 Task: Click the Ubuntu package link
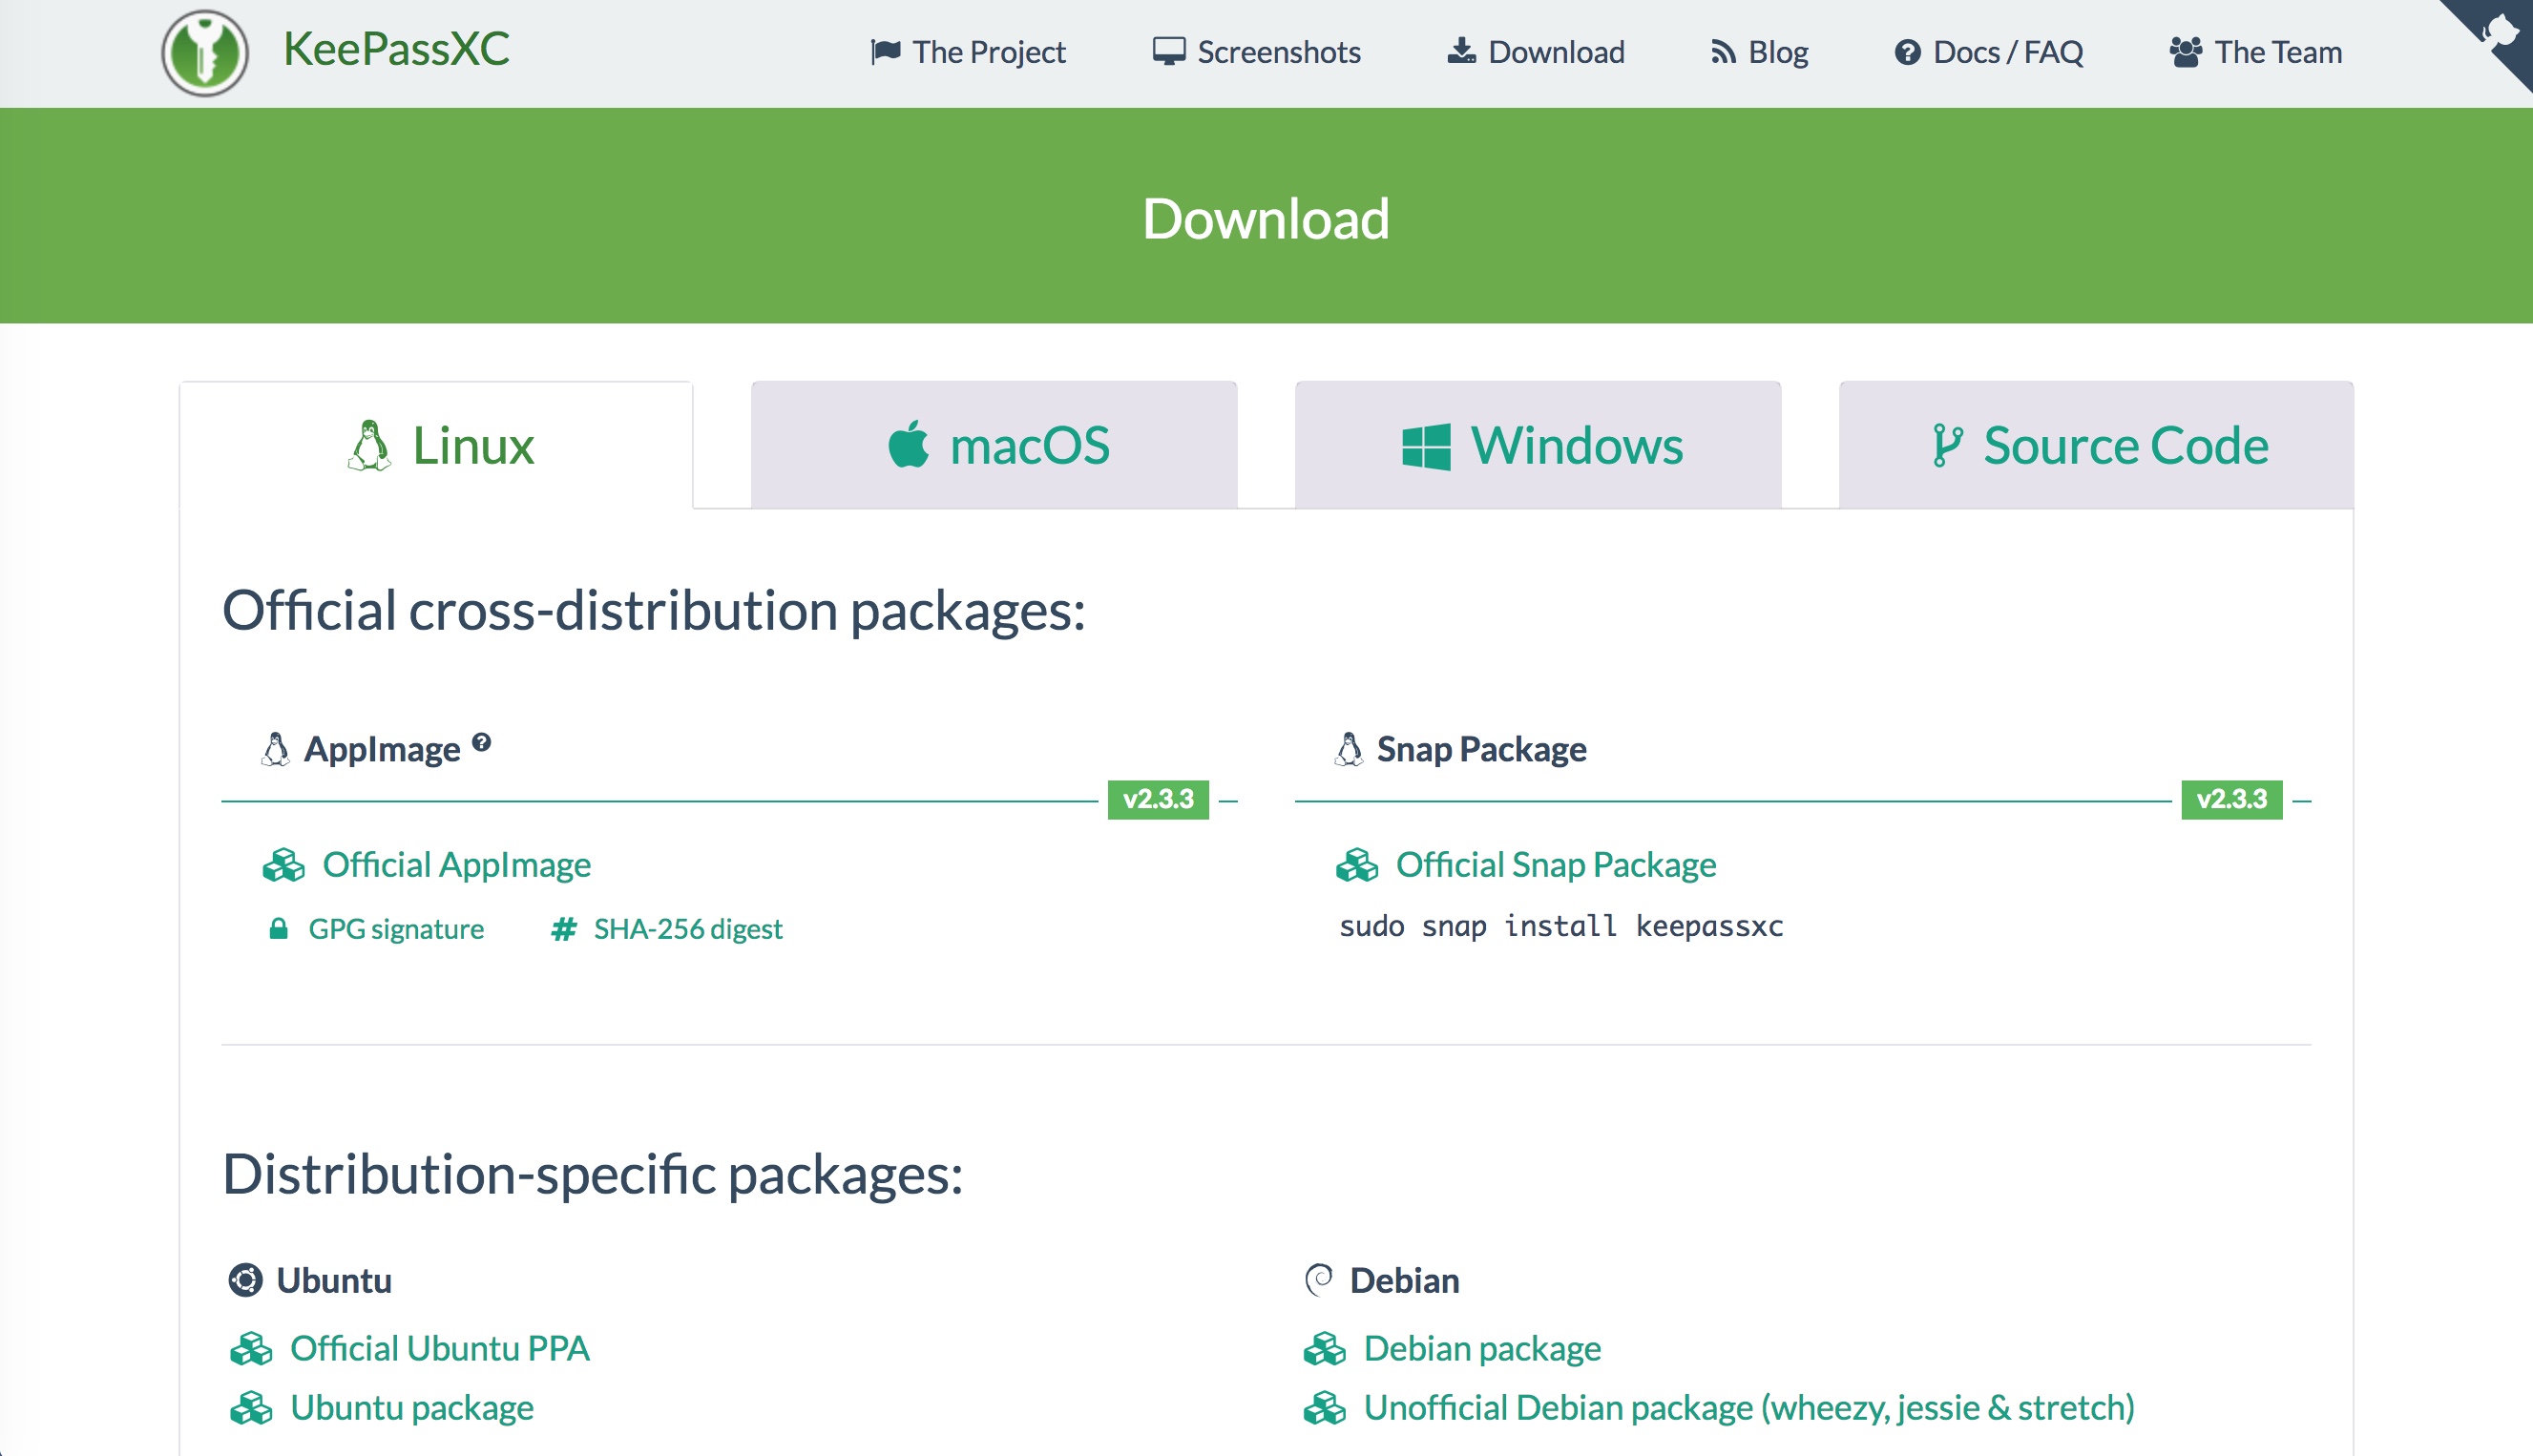pos(412,1408)
